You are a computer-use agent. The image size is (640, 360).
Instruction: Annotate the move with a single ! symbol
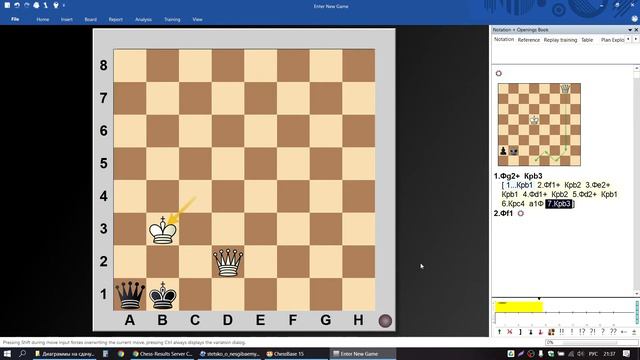click(x=572, y=332)
